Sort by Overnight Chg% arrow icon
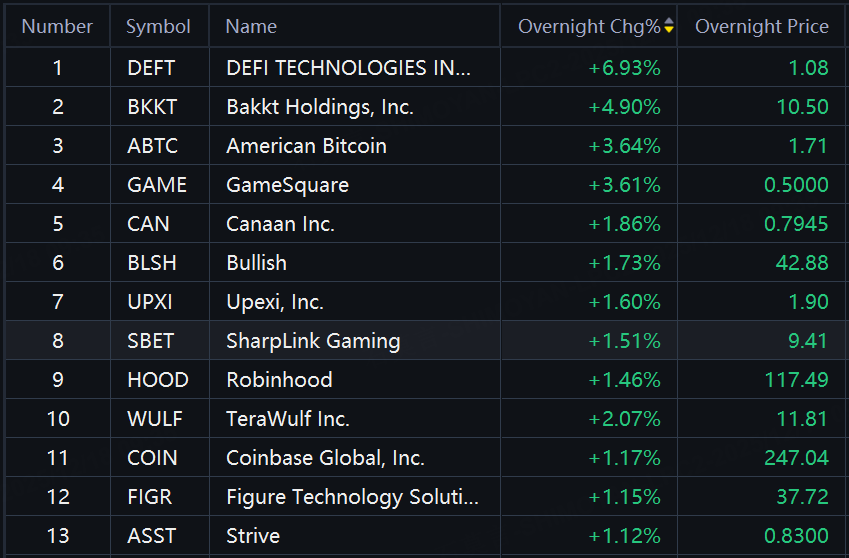The height and width of the screenshot is (558, 849). tap(669, 25)
